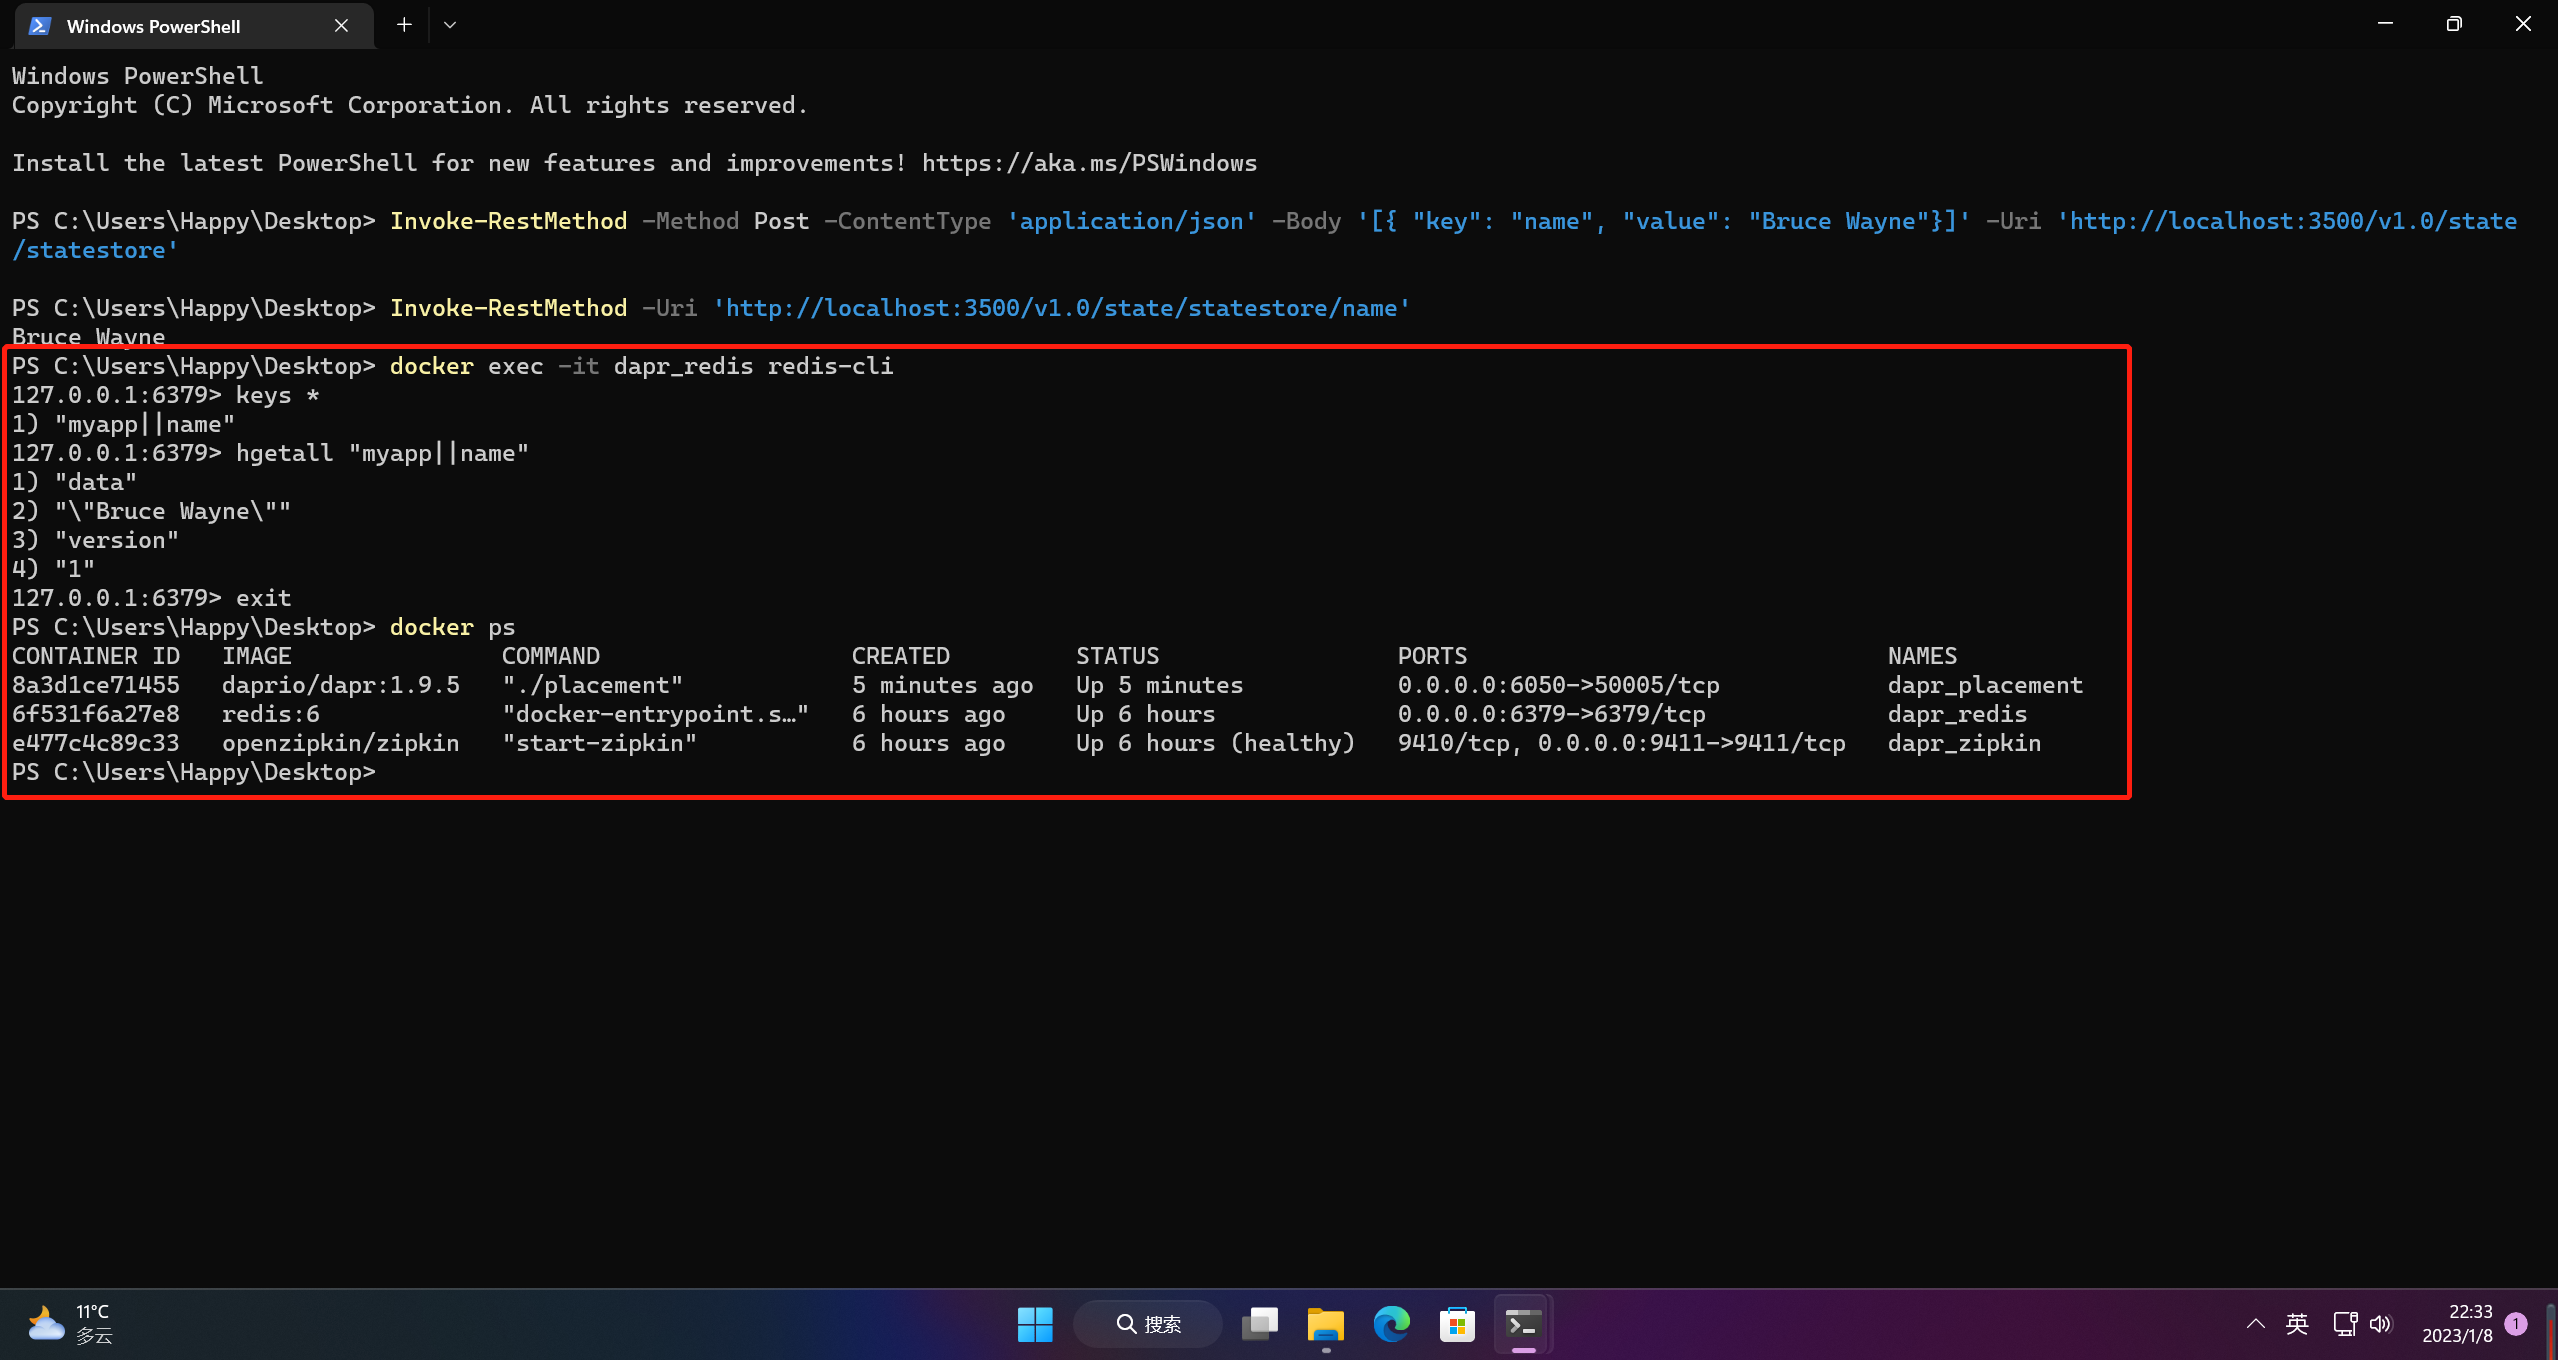Click the CONTAINER ID column header
This screenshot has height=1360, width=2558.
[x=96, y=656]
